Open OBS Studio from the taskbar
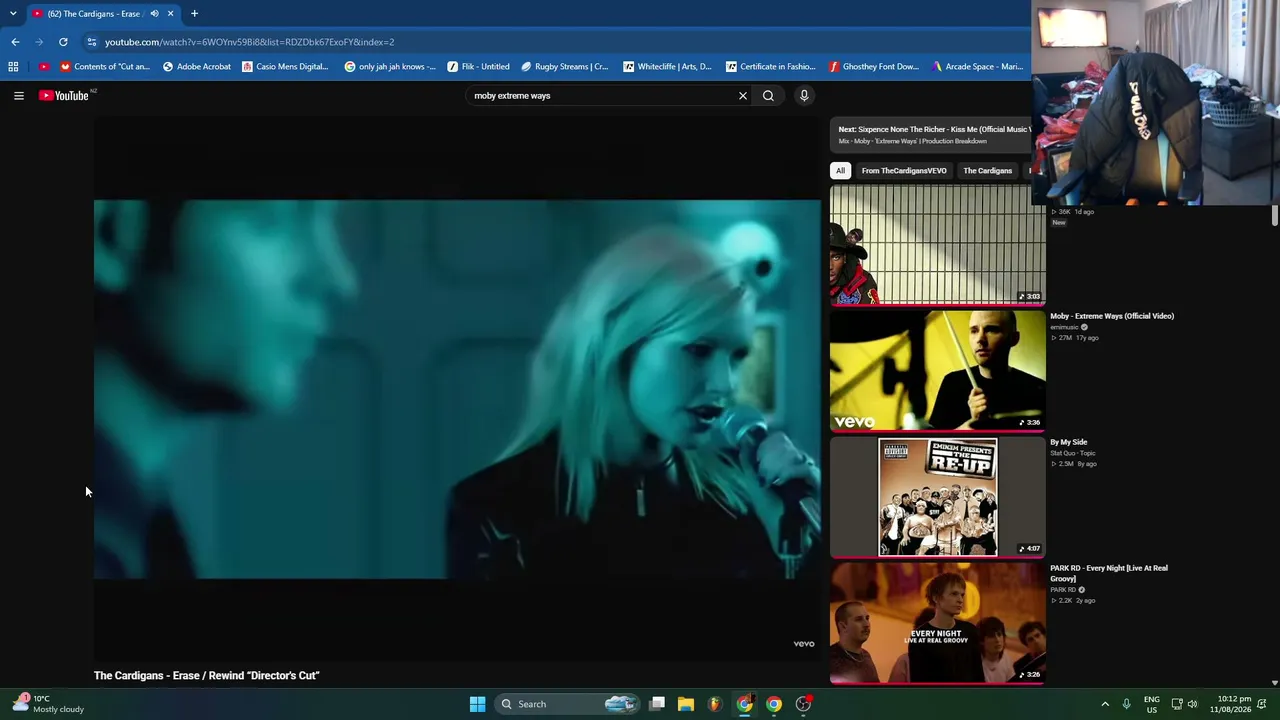The image size is (1280, 720). click(803, 704)
